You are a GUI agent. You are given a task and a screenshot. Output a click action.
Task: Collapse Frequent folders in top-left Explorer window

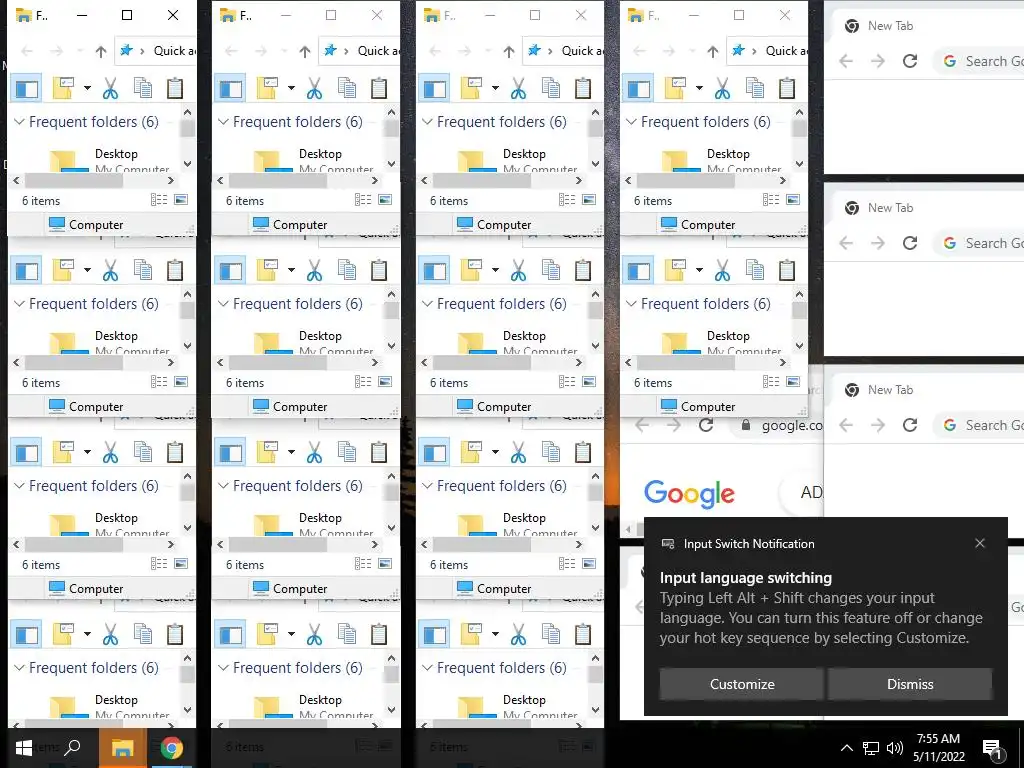(x=20, y=121)
